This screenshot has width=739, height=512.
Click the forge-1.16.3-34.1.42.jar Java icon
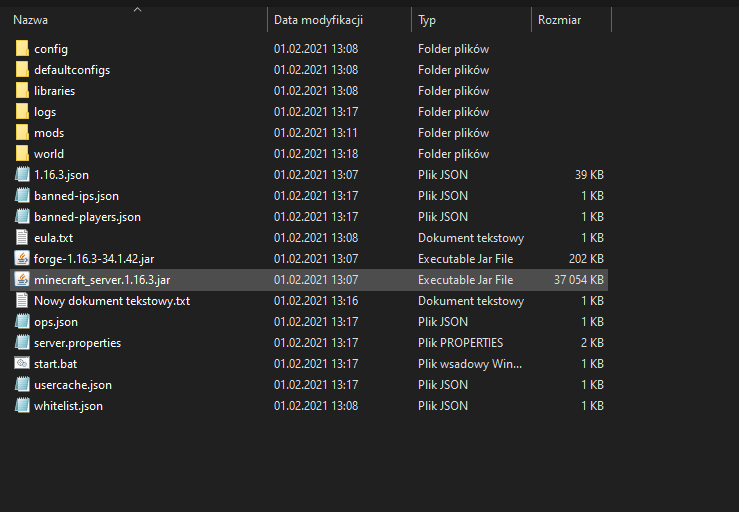(x=22, y=259)
